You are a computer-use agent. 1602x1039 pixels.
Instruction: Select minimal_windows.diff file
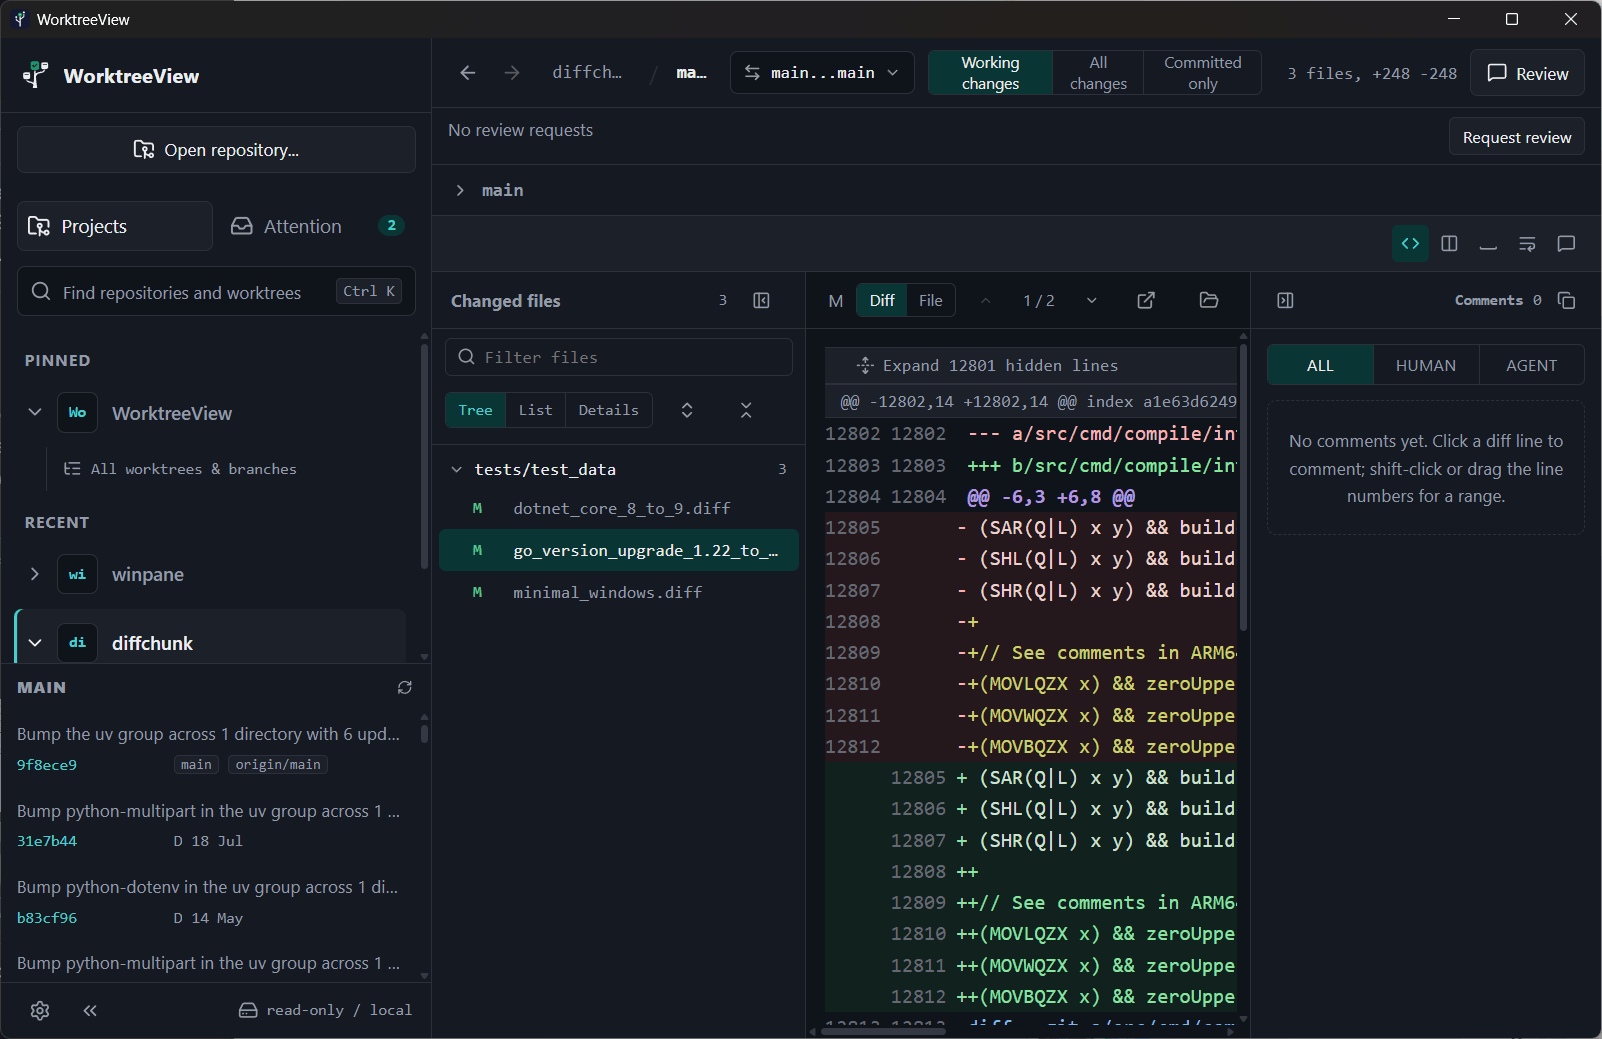pyautogui.click(x=619, y=592)
